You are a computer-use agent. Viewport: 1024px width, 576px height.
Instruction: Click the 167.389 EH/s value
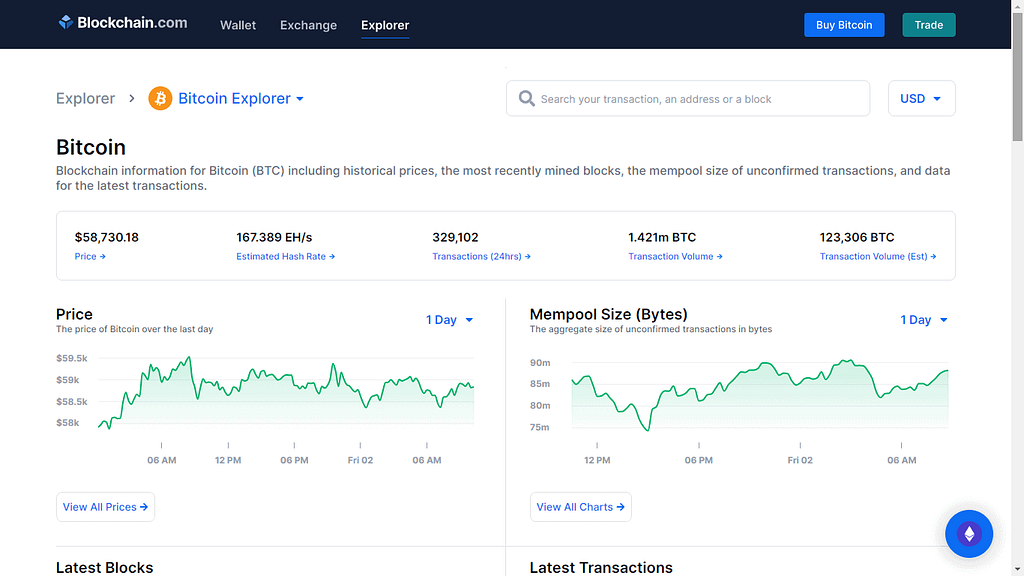coord(274,237)
